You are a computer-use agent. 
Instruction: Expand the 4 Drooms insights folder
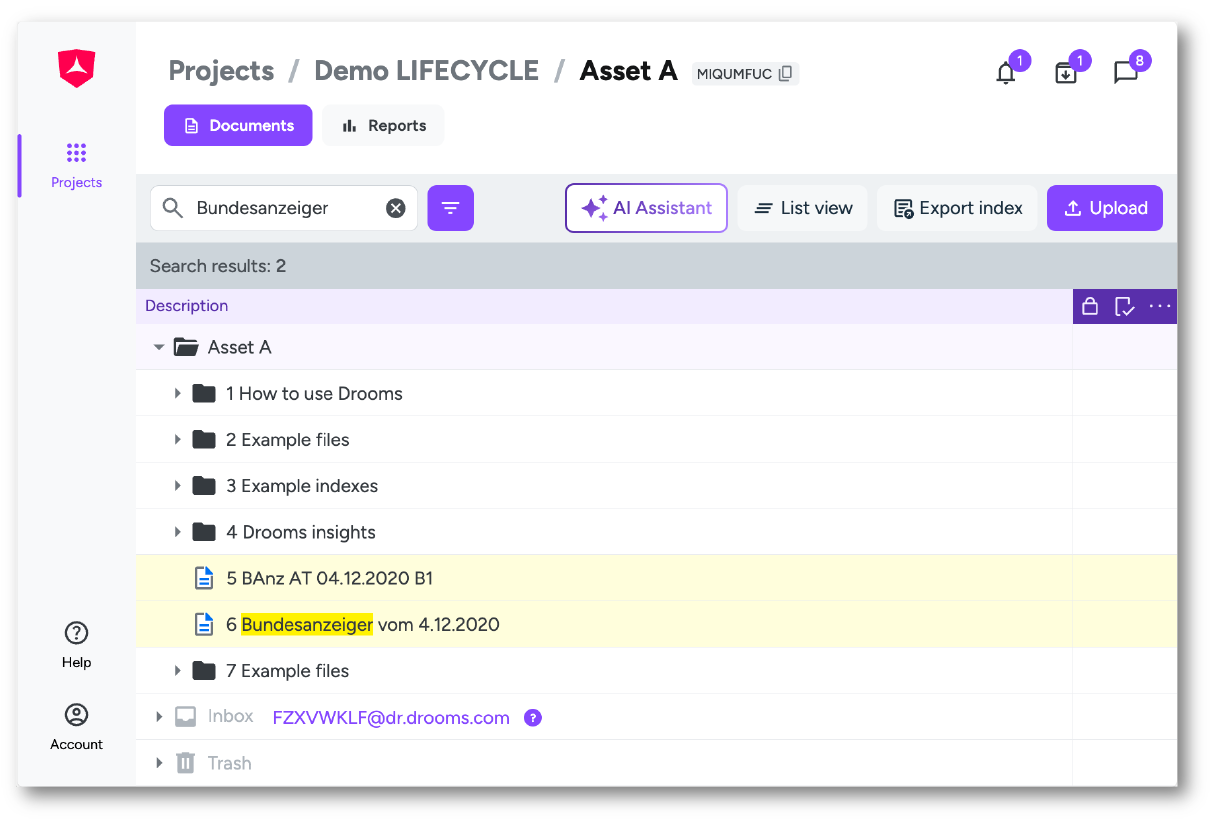(178, 532)
